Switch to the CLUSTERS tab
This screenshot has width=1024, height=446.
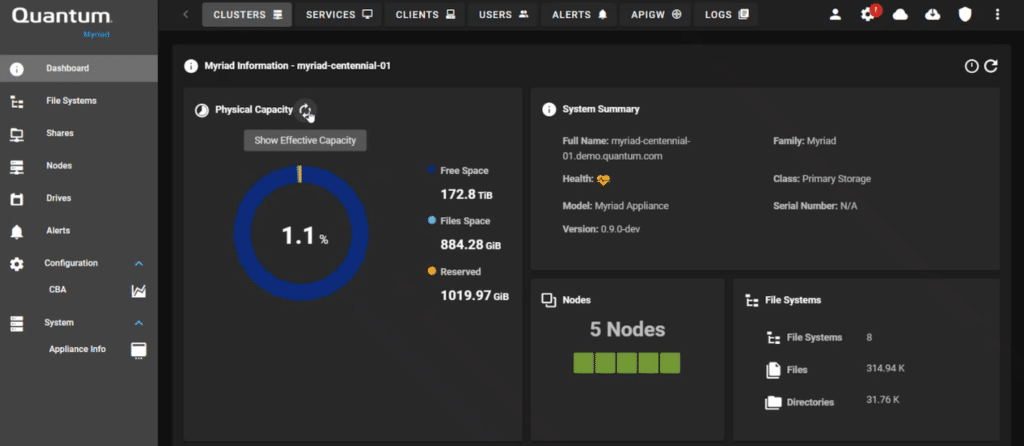(x=247, y=14)
